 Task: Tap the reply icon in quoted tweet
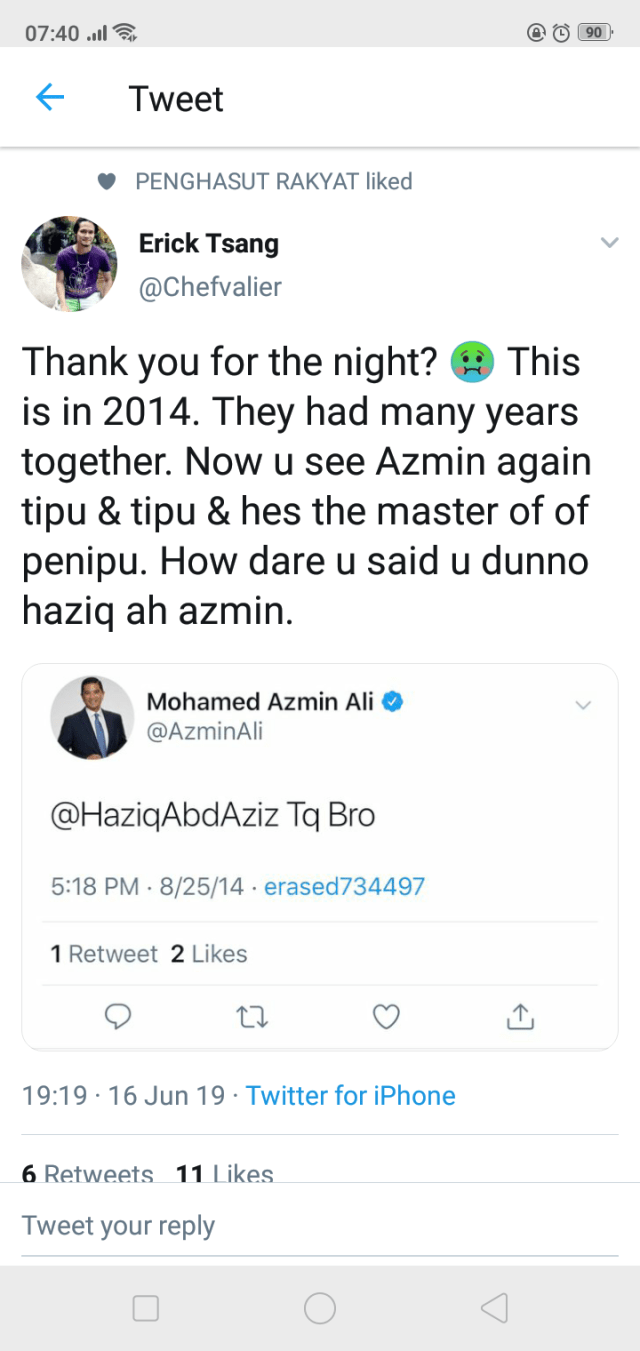119,1017
